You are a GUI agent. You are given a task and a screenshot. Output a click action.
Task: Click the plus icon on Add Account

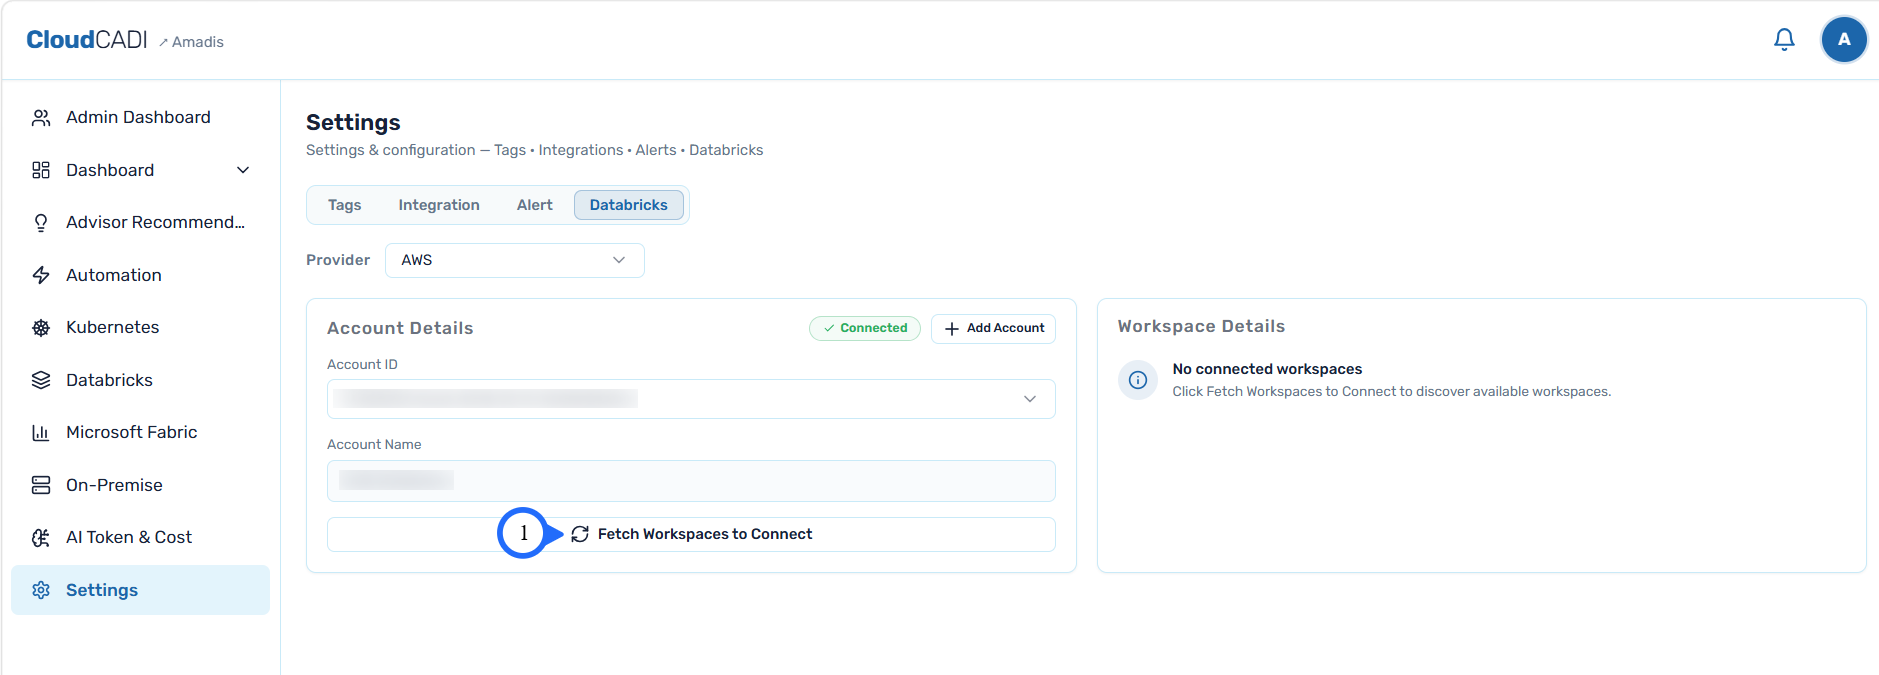[952, 328]
